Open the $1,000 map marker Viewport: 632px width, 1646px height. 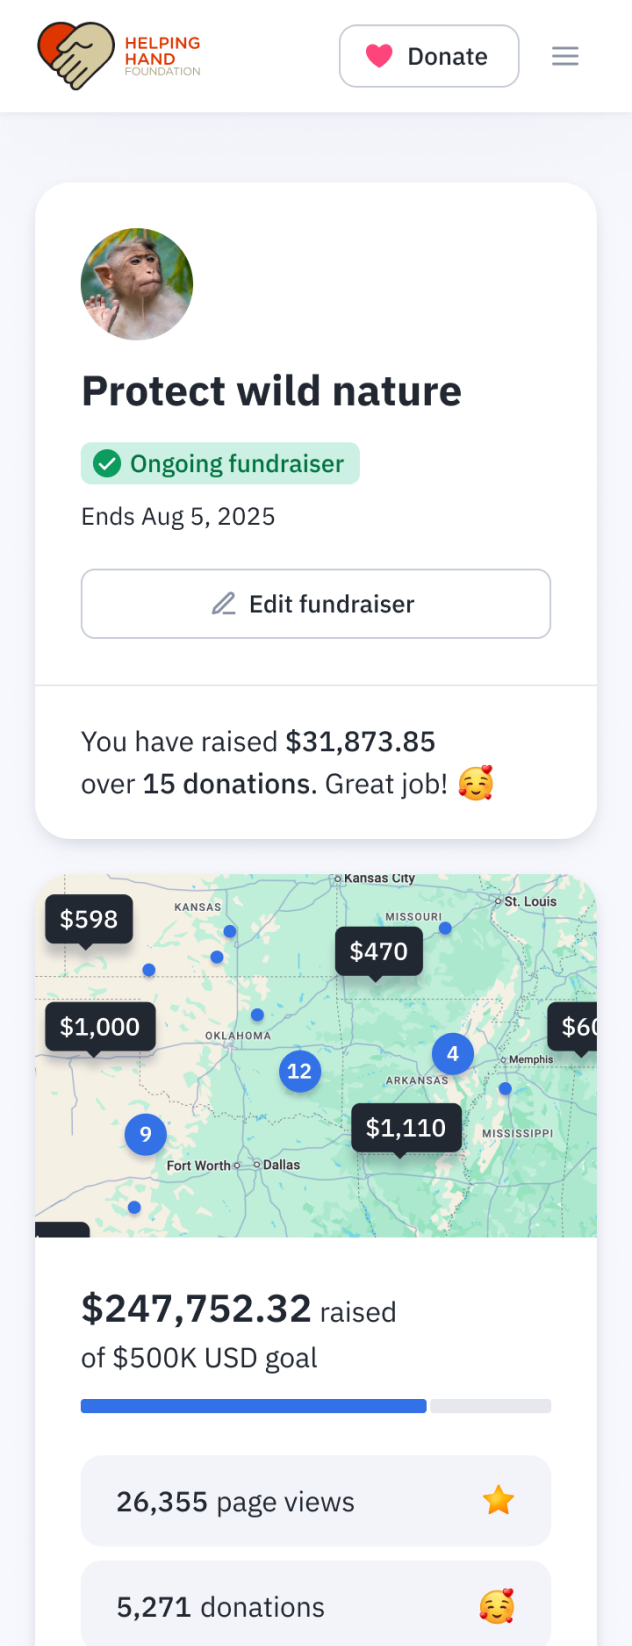click(100, 1027)
